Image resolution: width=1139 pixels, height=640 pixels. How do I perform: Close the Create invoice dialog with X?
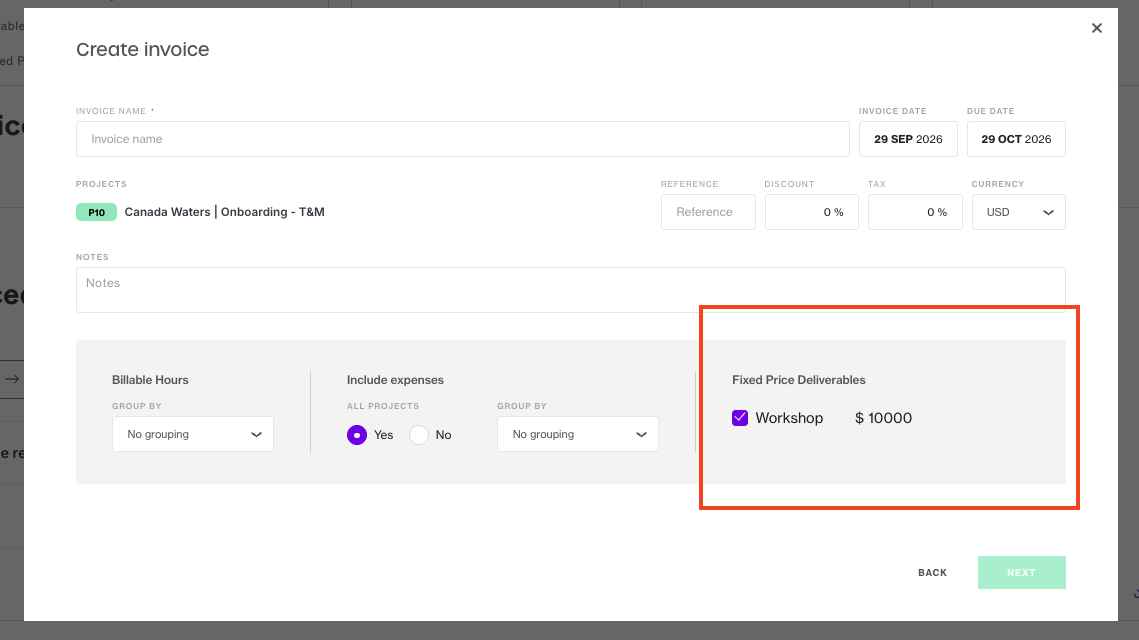point(1096,28)
